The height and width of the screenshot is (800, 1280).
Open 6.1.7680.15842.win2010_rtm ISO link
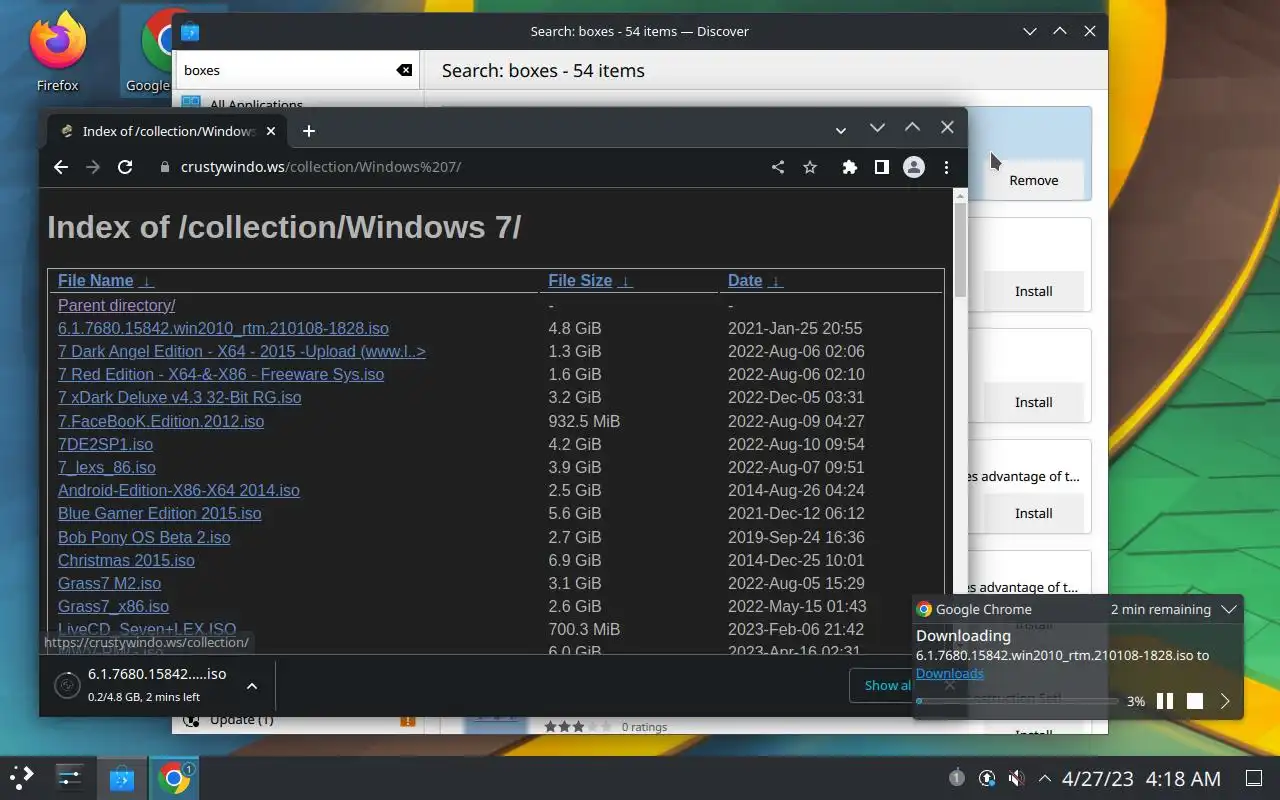(x=223, y=328)
